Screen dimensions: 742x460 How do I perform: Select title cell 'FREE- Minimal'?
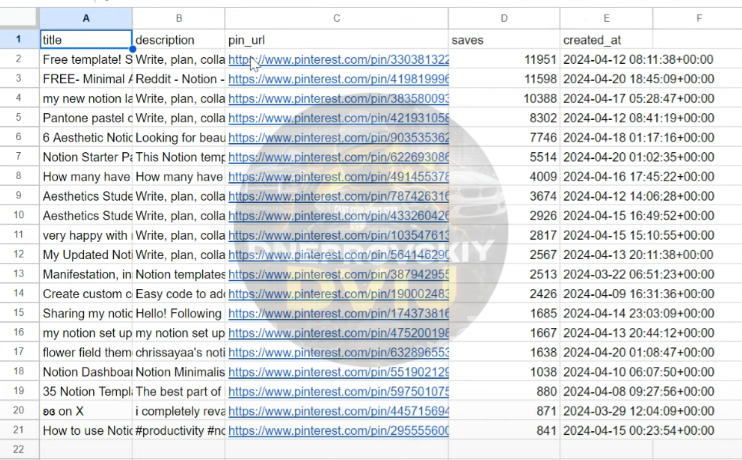86,79
